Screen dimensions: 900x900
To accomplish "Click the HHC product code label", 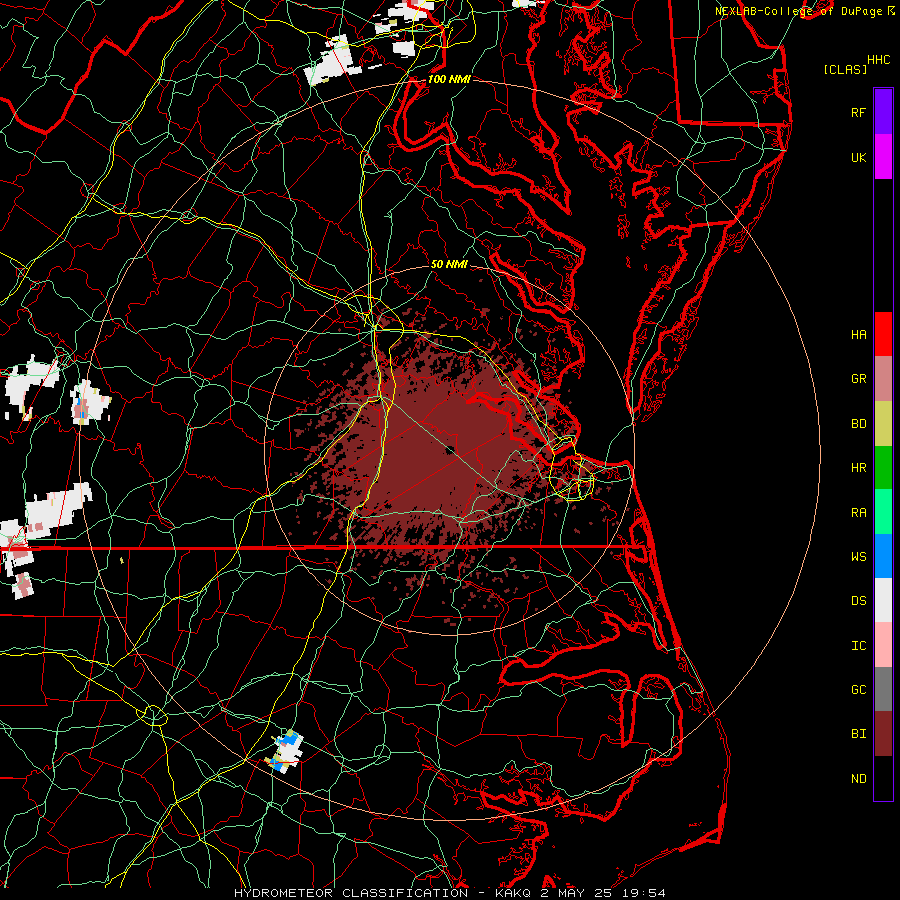I will click(879, 60).
